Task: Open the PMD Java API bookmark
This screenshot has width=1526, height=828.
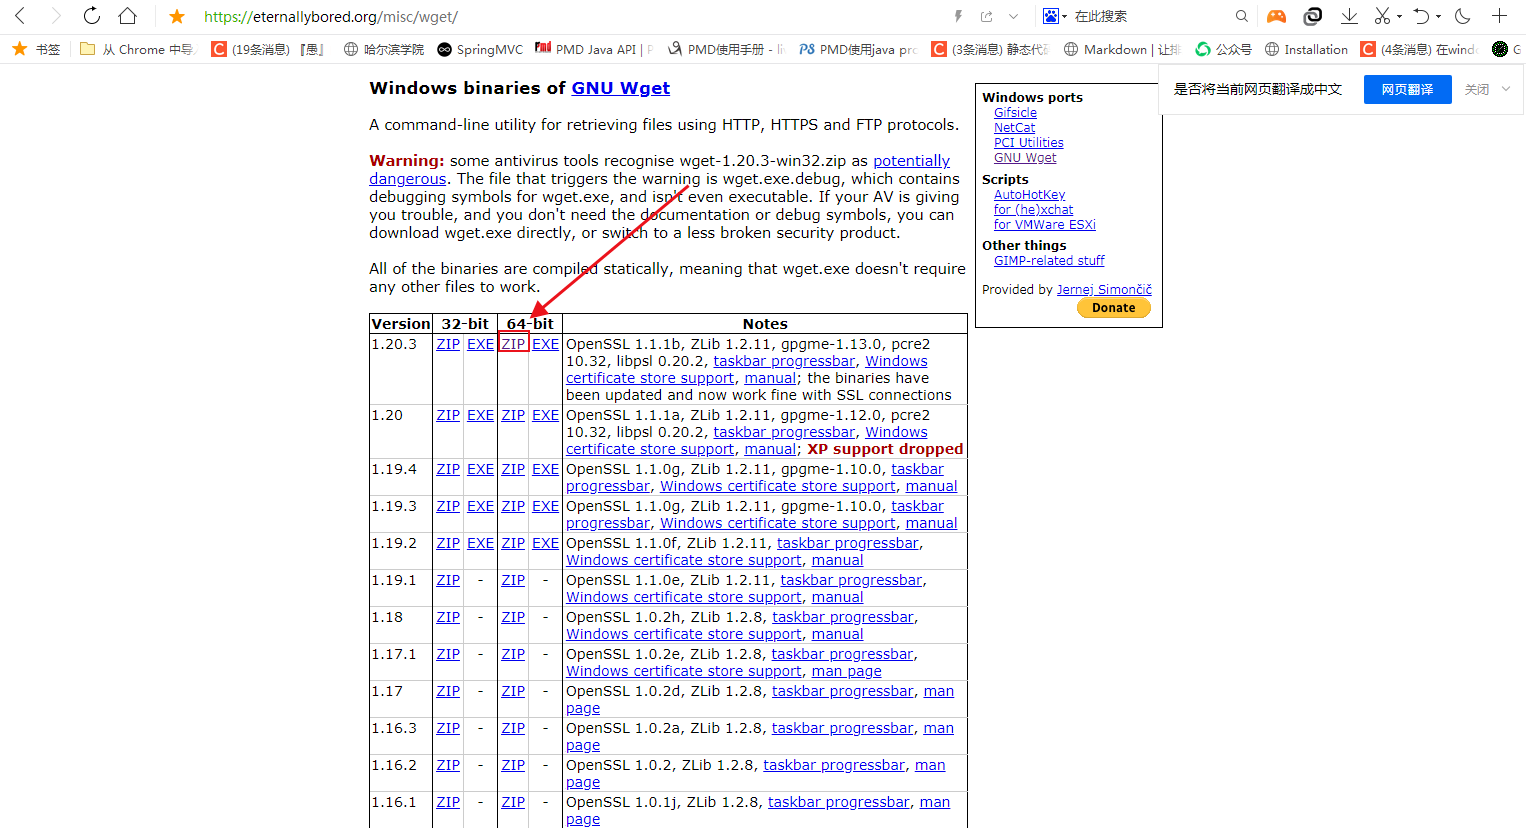Action: 594,49
